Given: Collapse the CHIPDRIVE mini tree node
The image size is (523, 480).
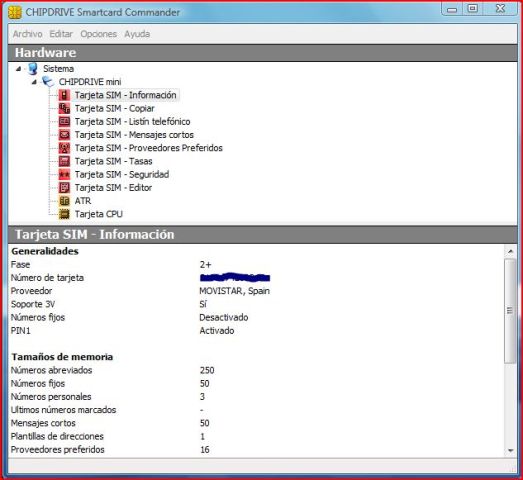Looking at the screenshot, I should click(x=34, y=82).
